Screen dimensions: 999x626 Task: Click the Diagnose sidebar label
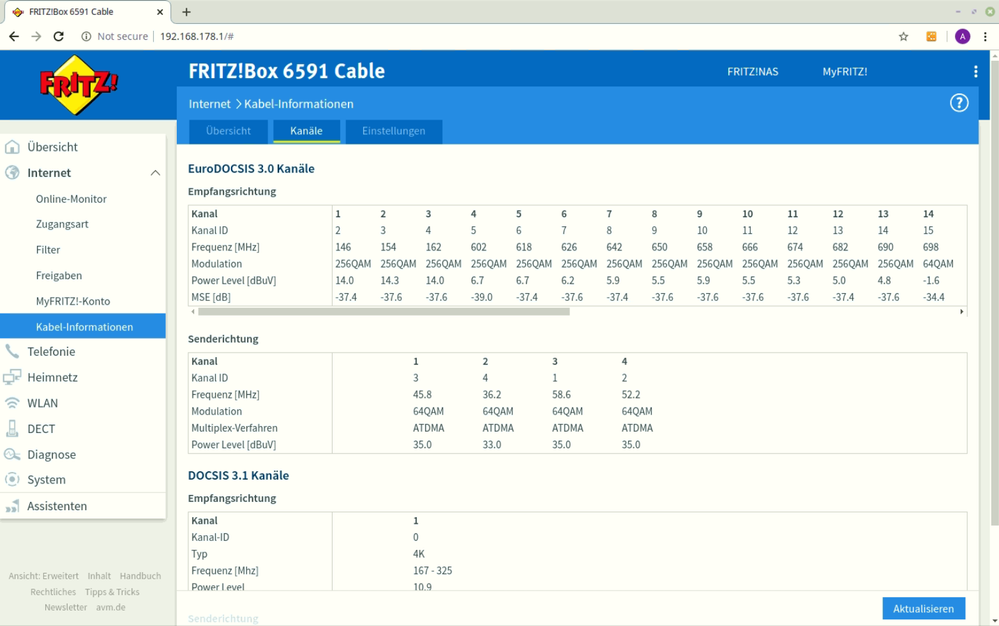point(52,455)
